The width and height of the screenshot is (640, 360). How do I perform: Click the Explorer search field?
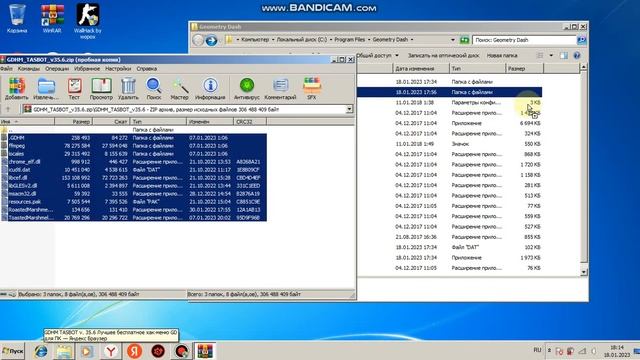tap(524, 40)
